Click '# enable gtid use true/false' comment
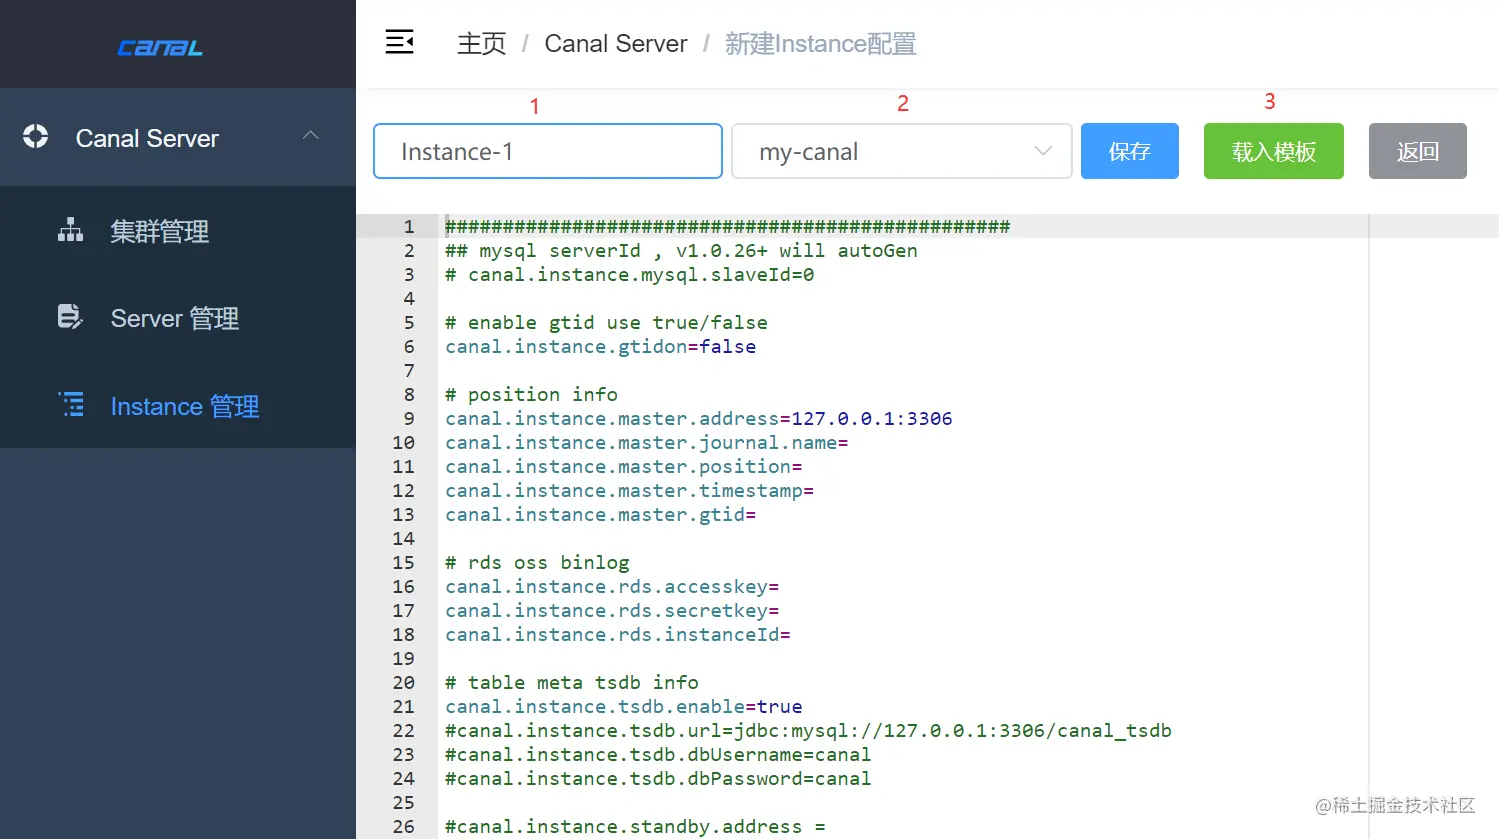The height and width of the screenshot is (839, 1499). point(606,322)
